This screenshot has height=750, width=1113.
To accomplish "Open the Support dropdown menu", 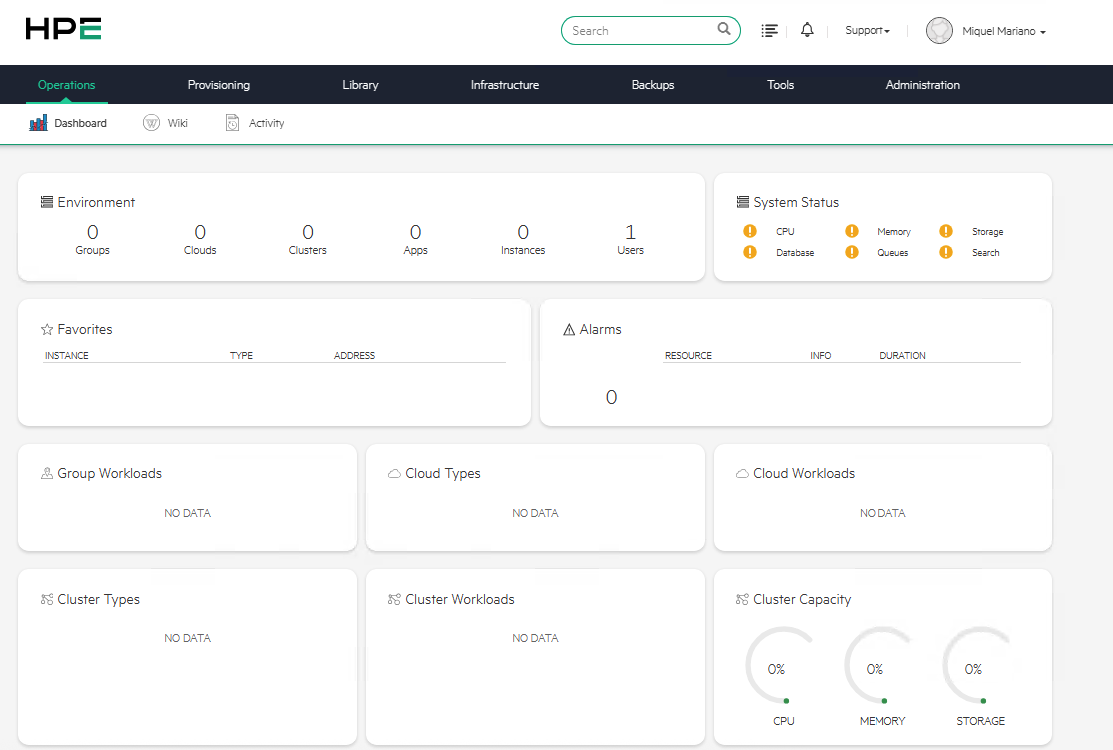I will point(867,30).
